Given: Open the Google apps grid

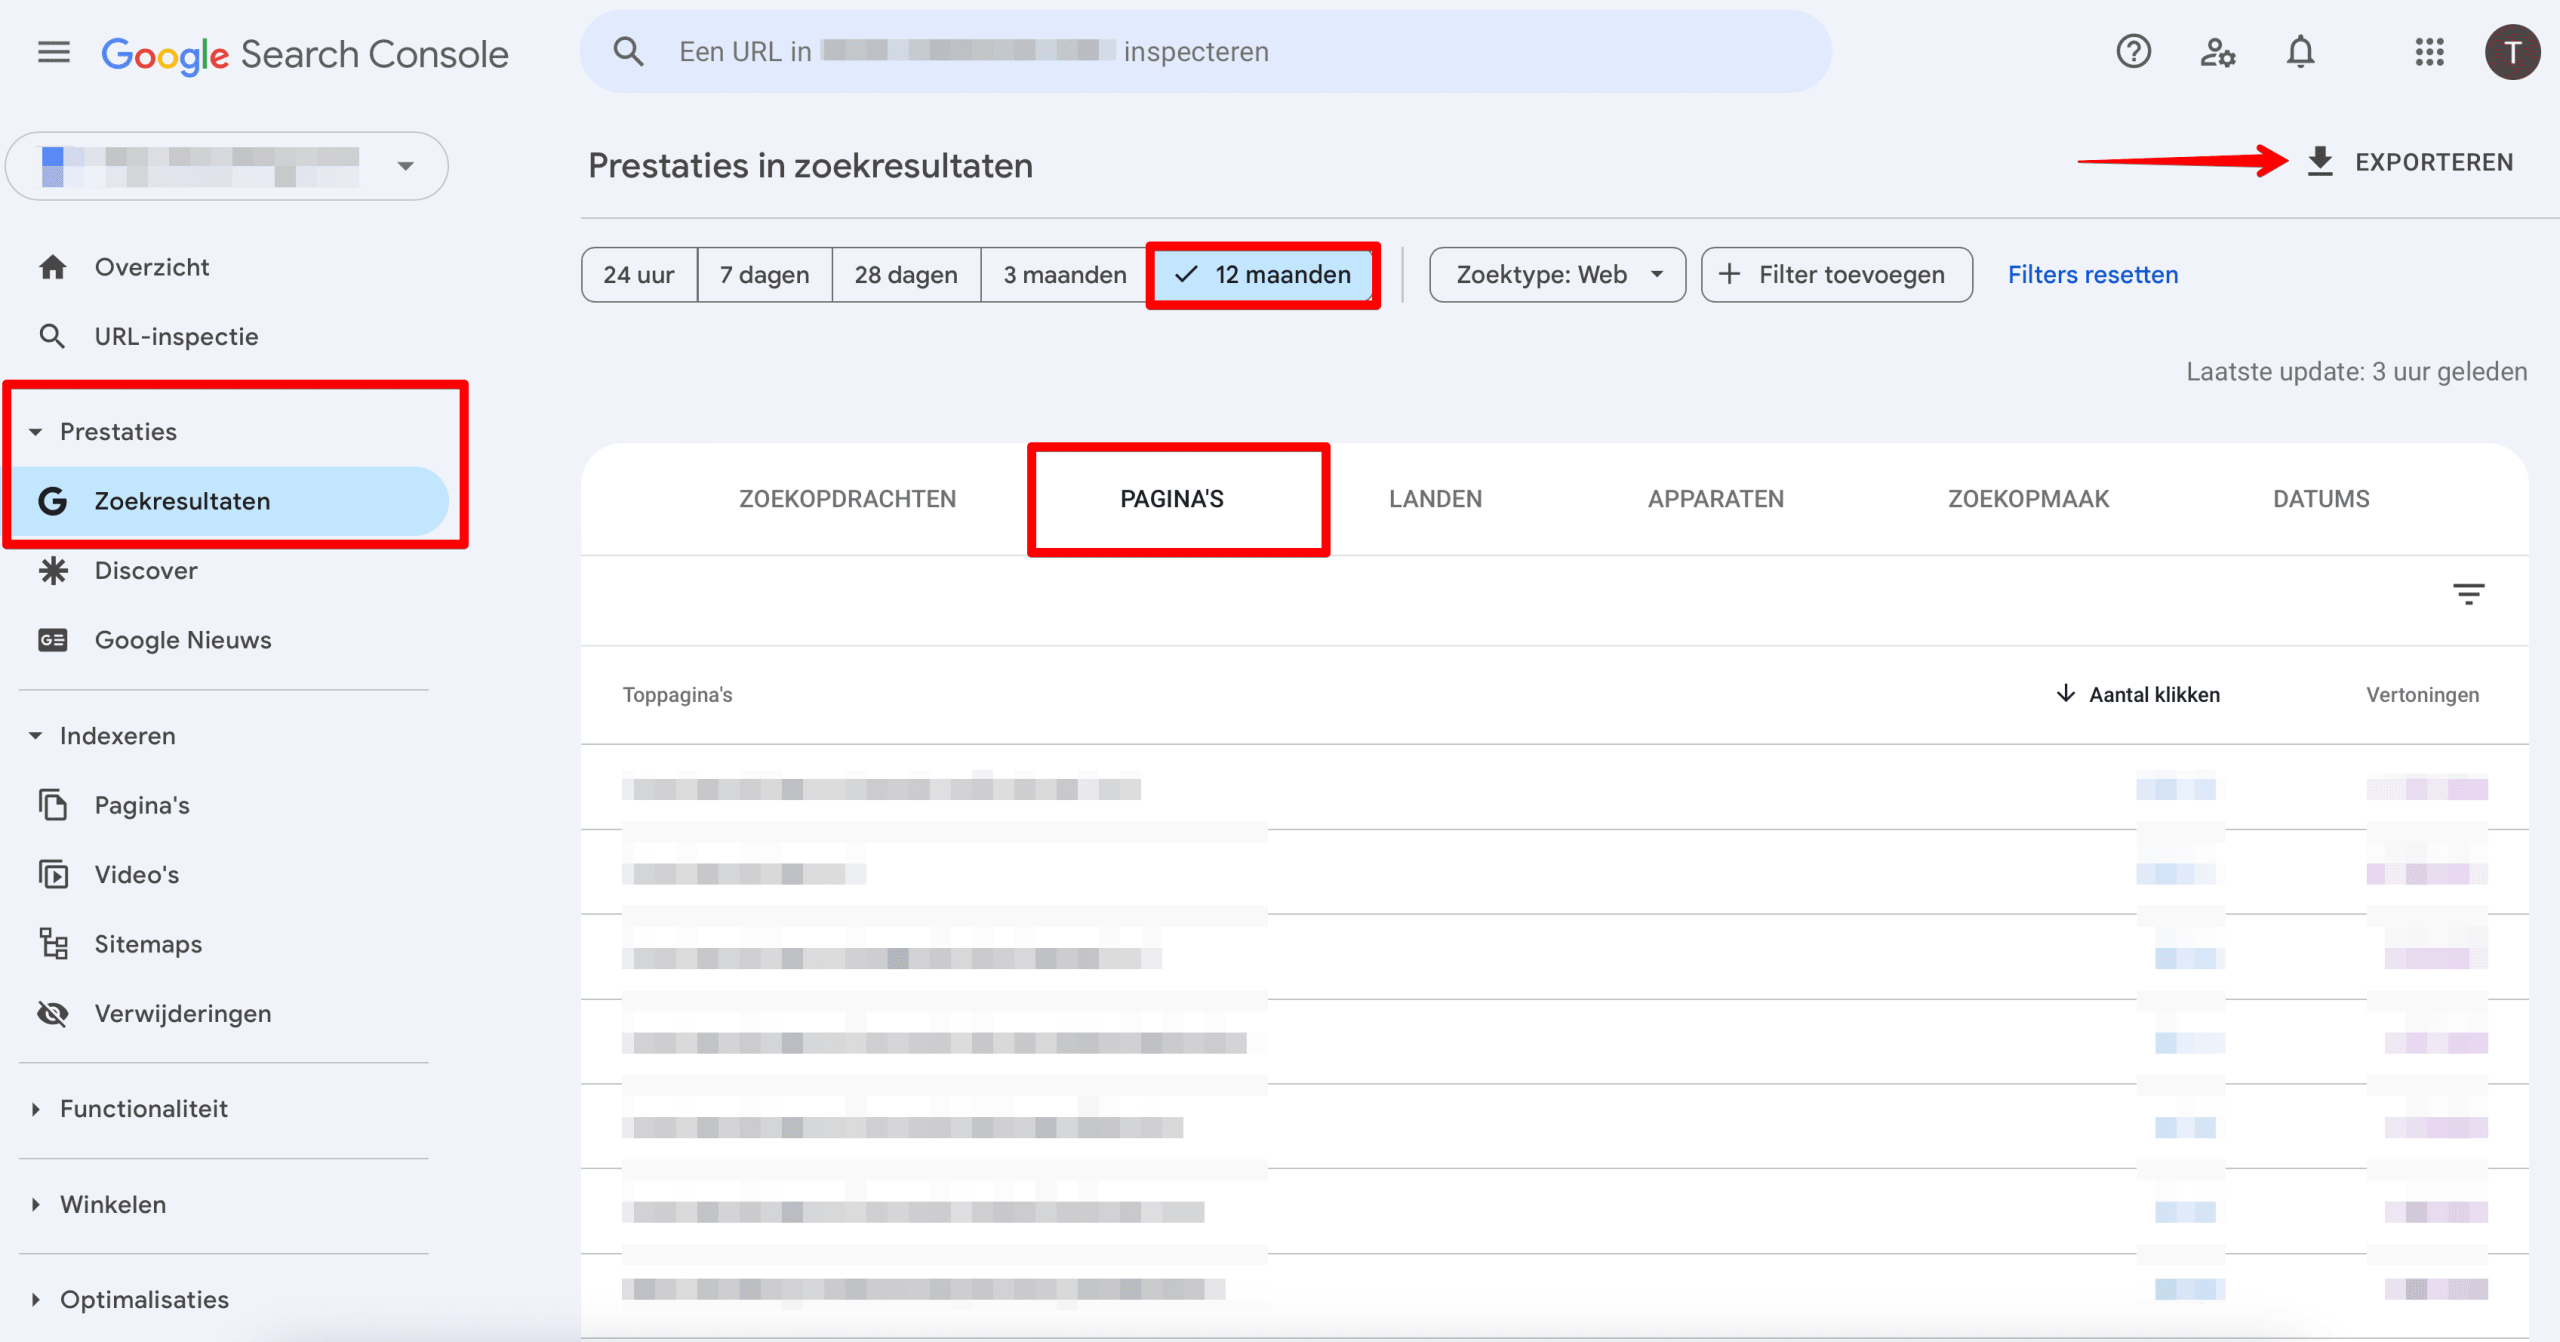Looking at the screenshot, I should point(2429,51).
